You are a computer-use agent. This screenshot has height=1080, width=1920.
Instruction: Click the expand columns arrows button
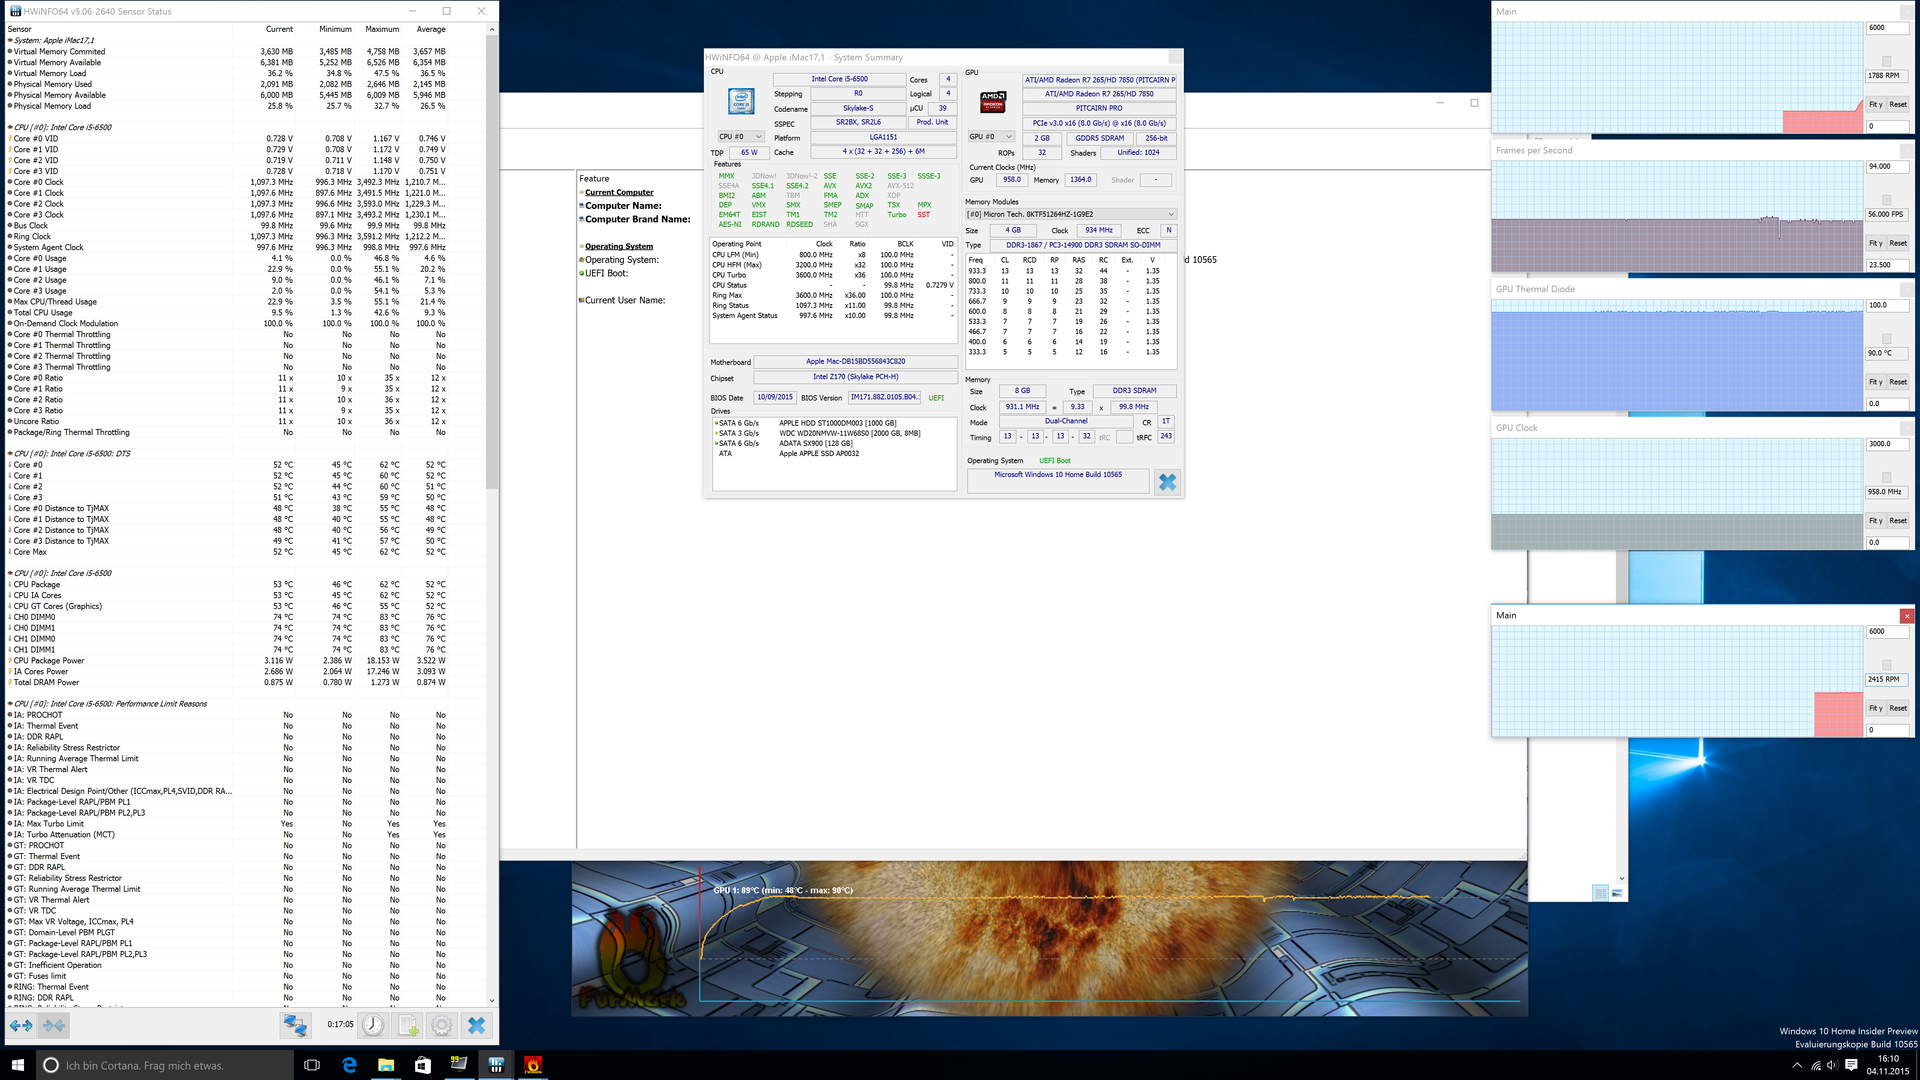coord(21,1025)
